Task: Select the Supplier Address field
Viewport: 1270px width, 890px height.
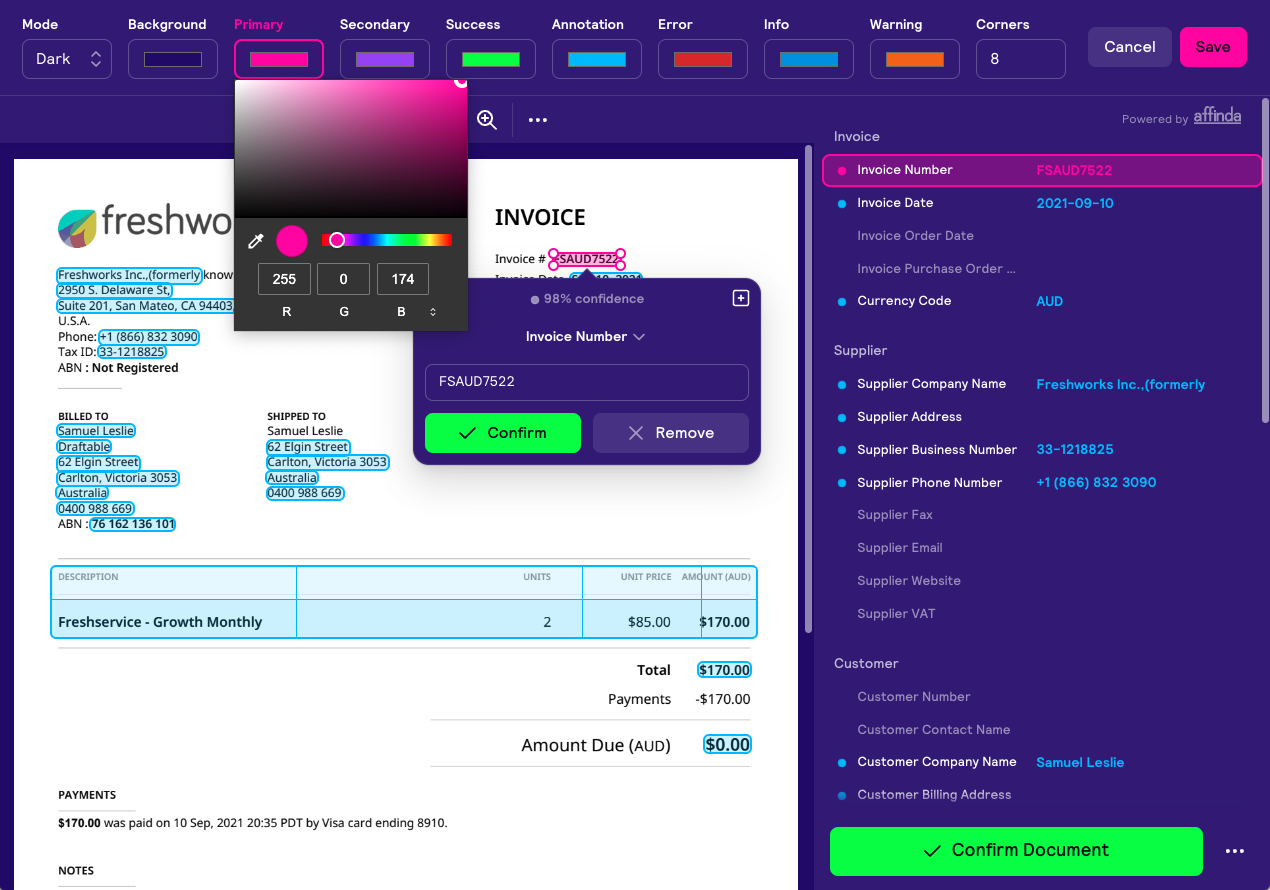Action: click(1042, 417)
